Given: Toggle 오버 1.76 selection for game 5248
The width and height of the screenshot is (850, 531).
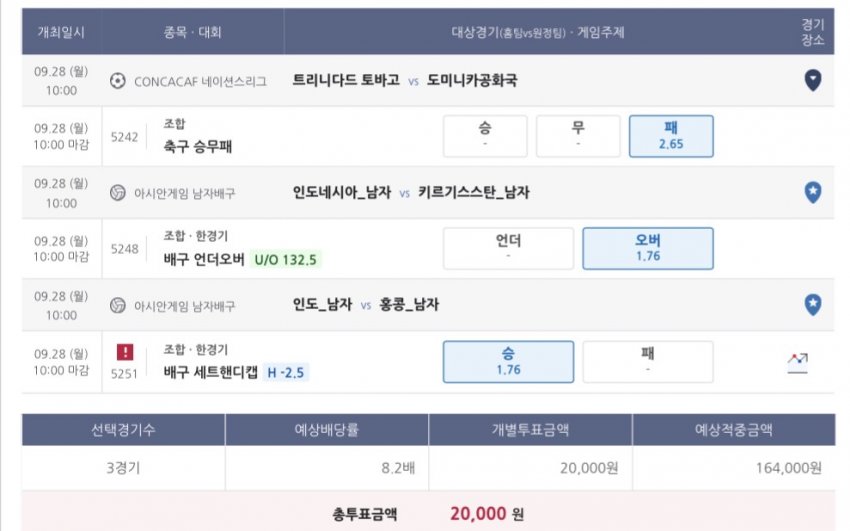Looking at the screenshot, I should (648, 249).
